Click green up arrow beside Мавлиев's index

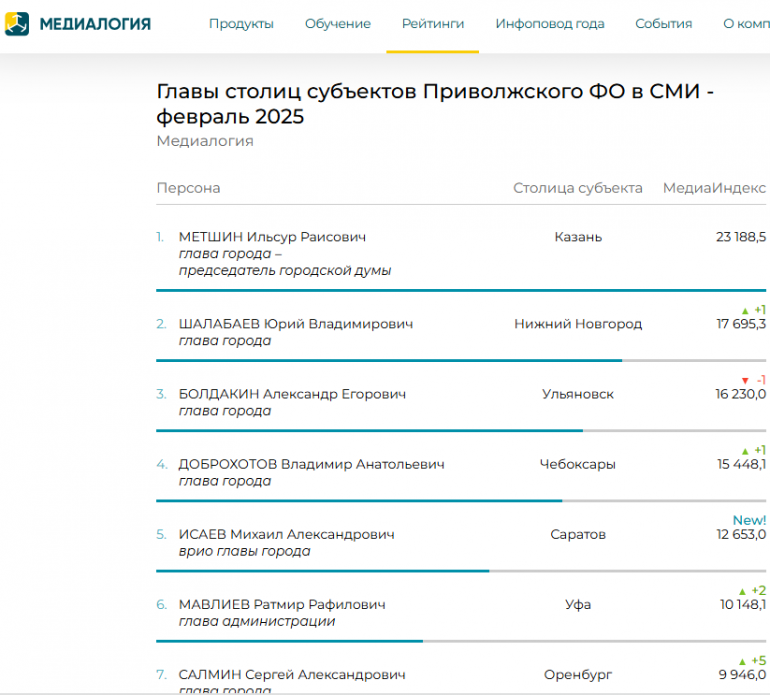click(x=742, y=591)
